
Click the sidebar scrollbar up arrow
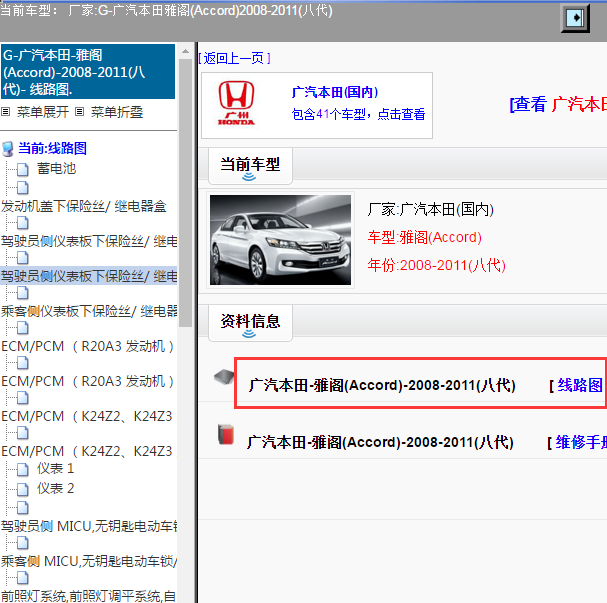(x=185, y=51)
